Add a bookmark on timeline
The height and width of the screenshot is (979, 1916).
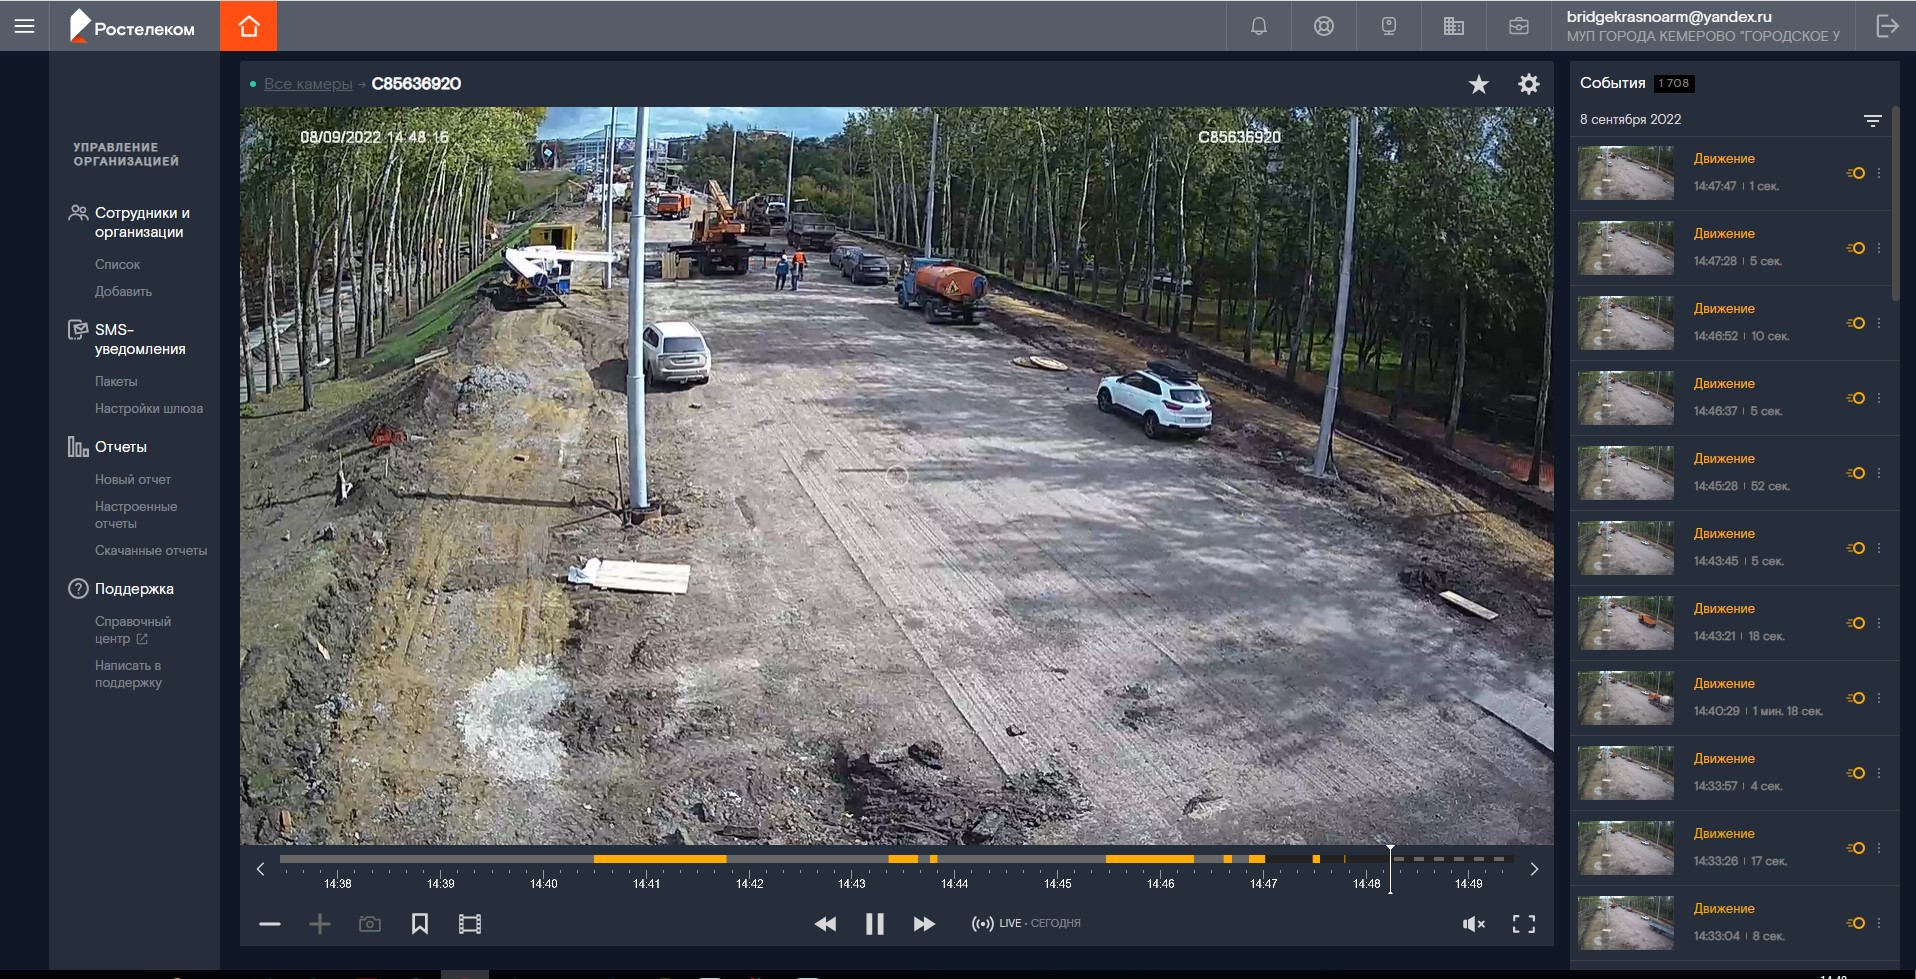pos(420,924)
